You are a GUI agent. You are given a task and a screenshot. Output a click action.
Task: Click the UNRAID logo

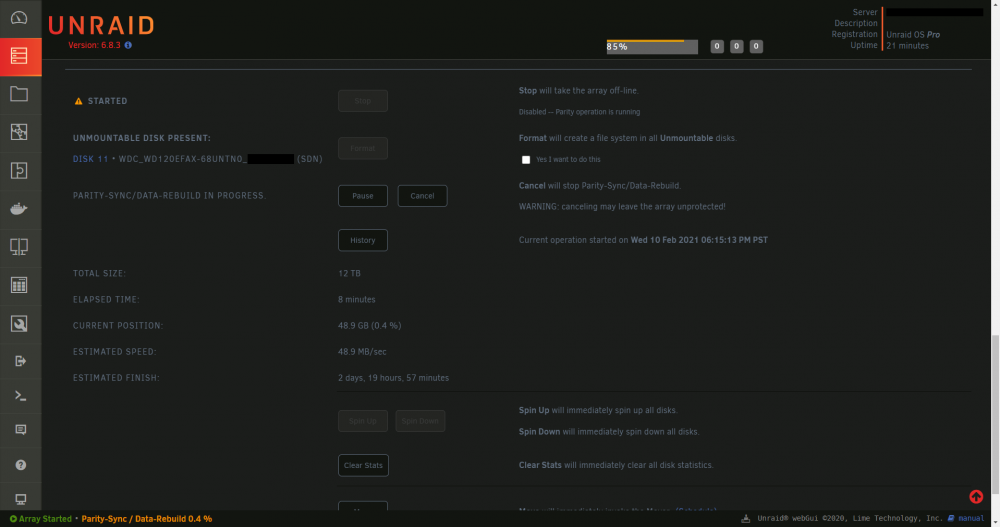(x=101, y=26)
